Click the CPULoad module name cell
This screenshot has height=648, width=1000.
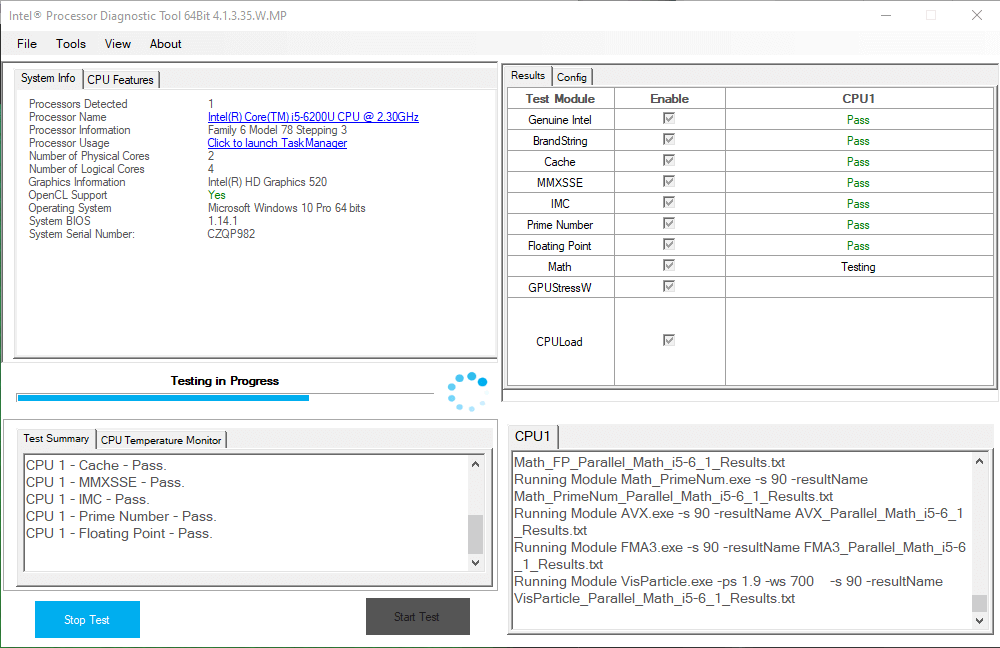click(561, 342)
